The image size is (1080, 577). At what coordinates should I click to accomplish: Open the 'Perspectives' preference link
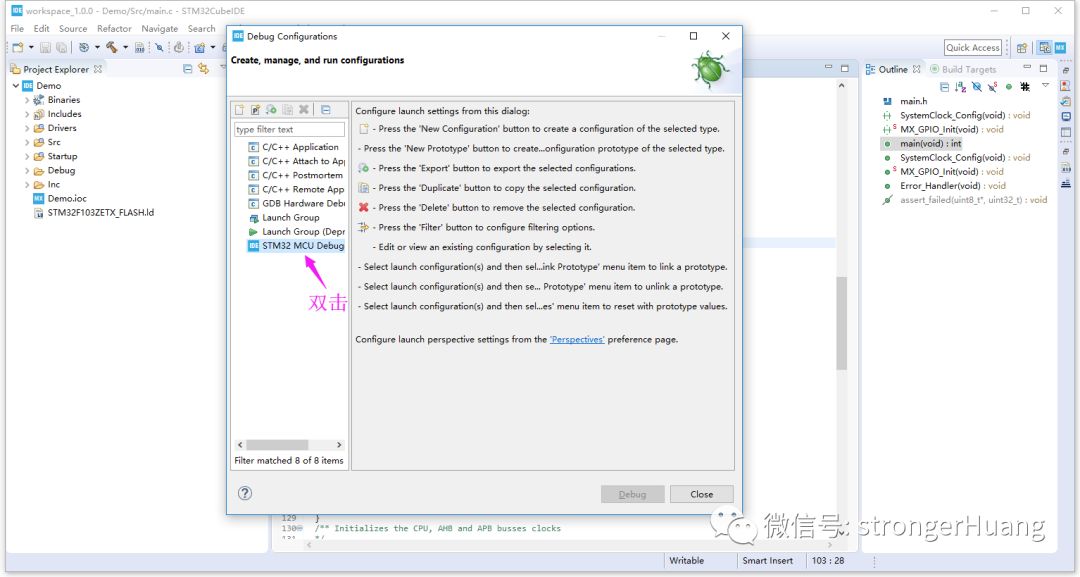[577, 339]
